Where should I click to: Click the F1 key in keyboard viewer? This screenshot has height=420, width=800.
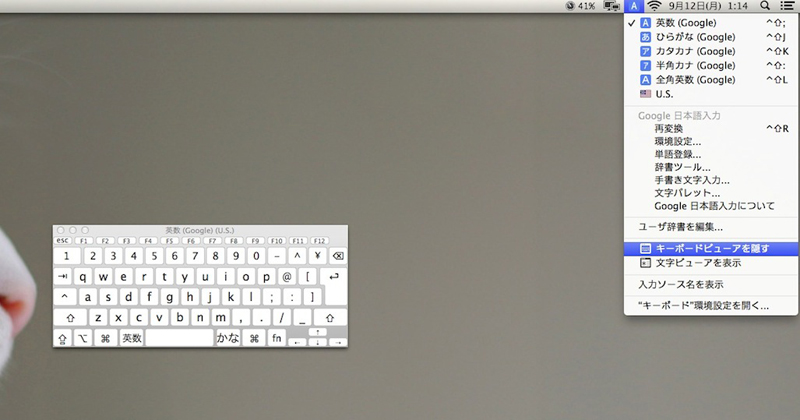coord(84,240)
